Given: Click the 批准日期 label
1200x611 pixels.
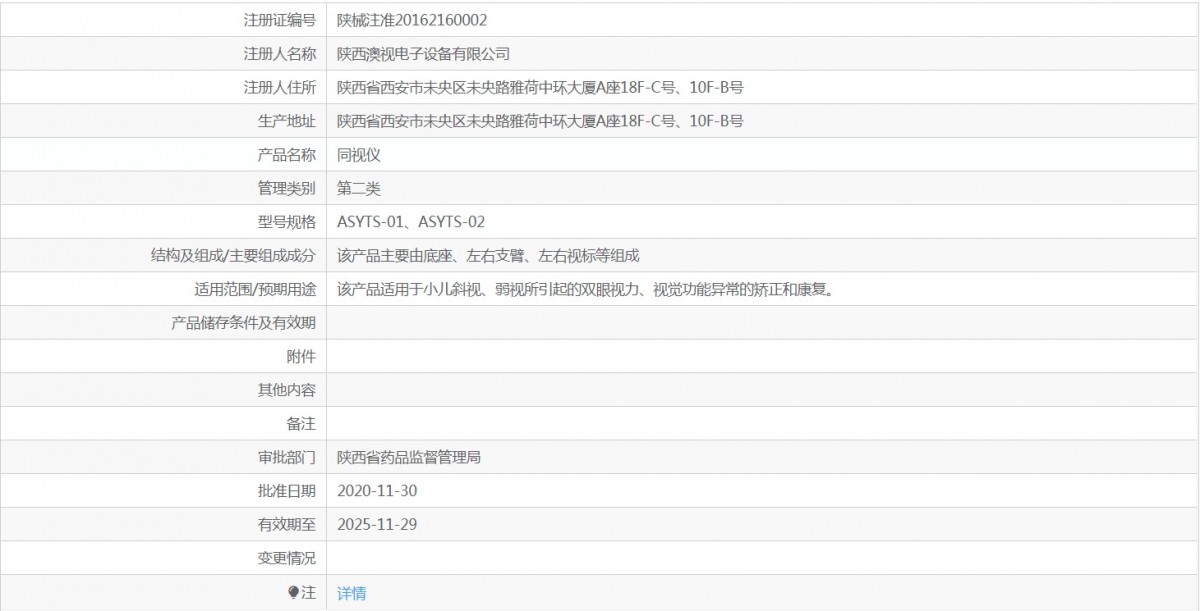Looking at the screenshot, I should [x=286, y=491].
